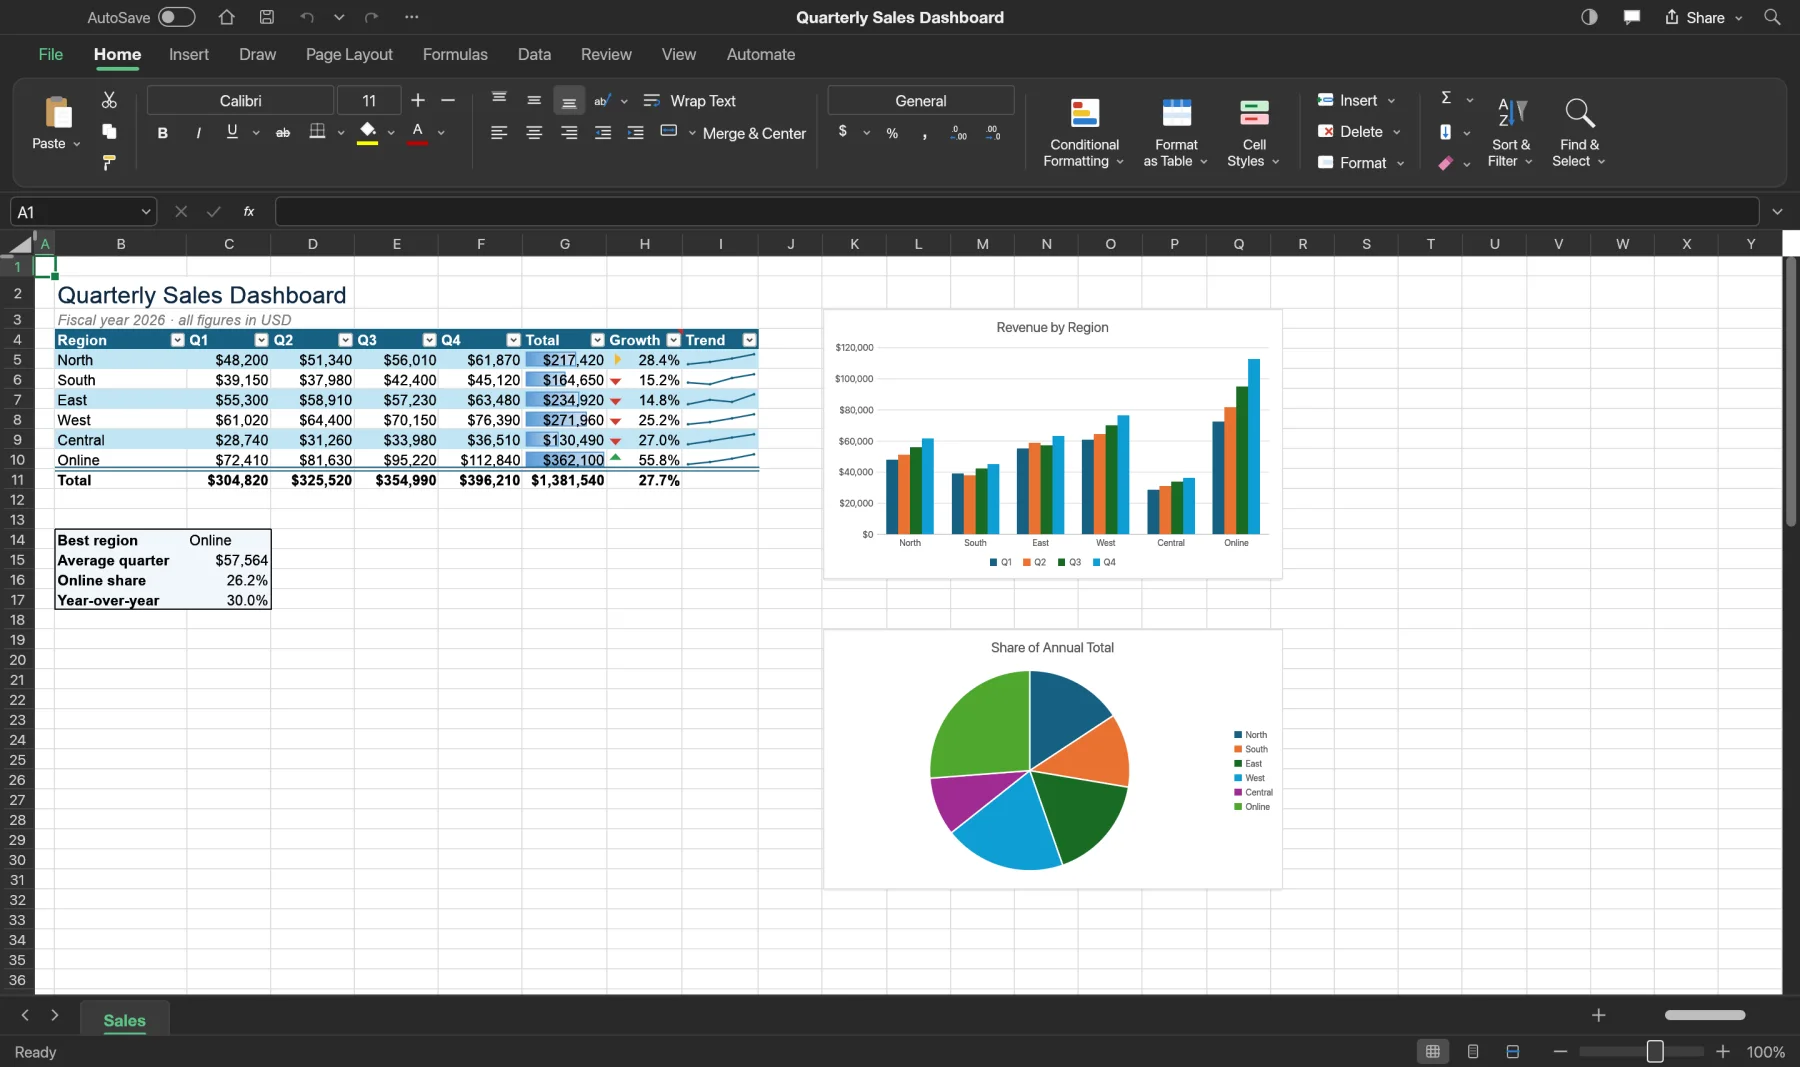The image size is (1800, 1067).
Task: Switch to Page Break Preview
Action: pos(1513,1051)
